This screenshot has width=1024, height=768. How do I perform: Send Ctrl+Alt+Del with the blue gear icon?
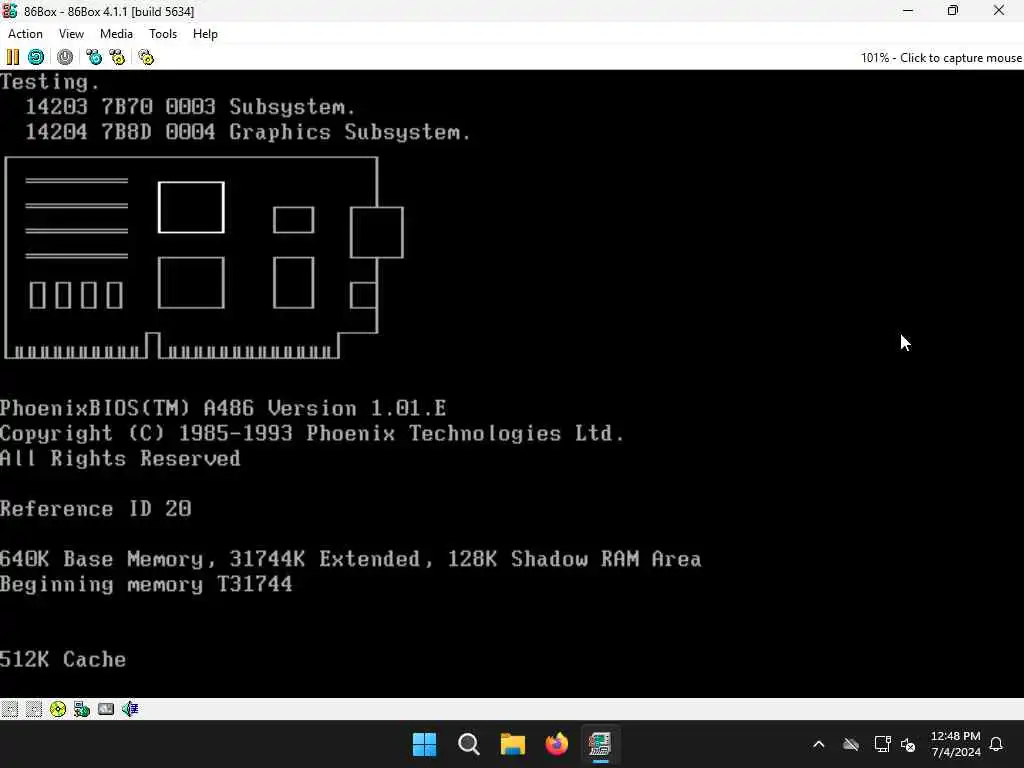[94, 57]
